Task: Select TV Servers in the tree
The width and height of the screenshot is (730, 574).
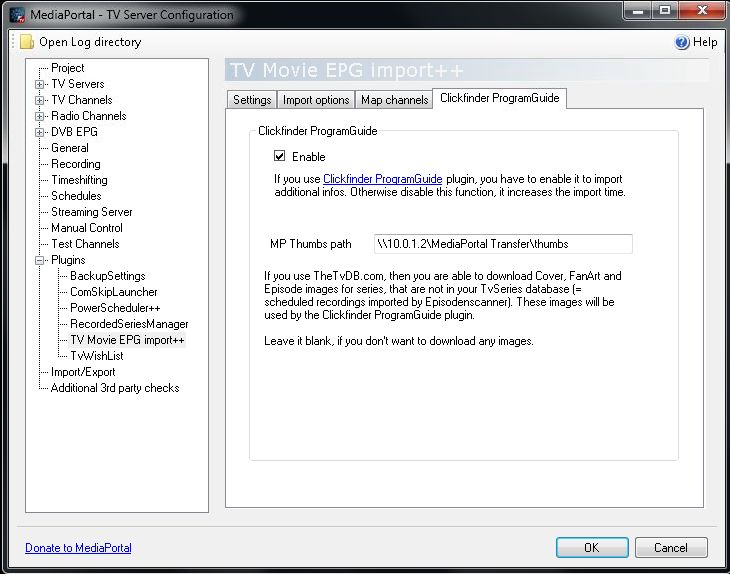Action: [78, 84]
